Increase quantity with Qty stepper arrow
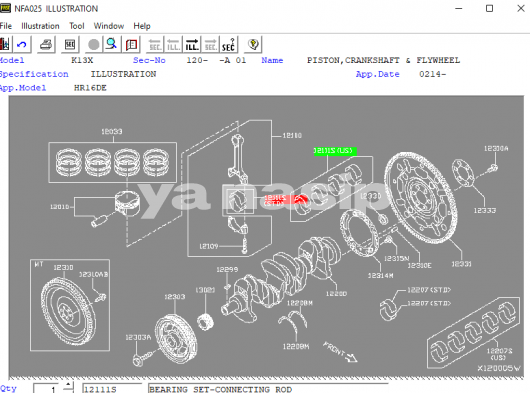 tap(68, 385)
